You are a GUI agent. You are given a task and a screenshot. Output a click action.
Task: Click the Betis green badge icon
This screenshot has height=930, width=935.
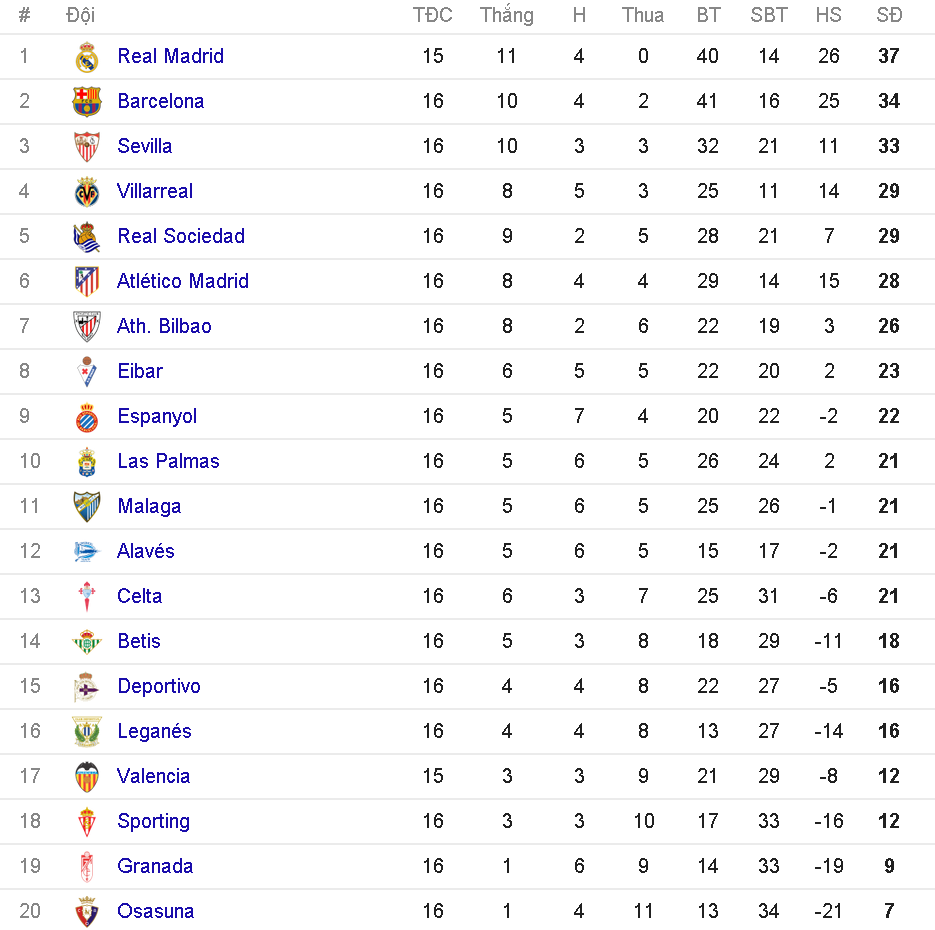pos(87,642)
